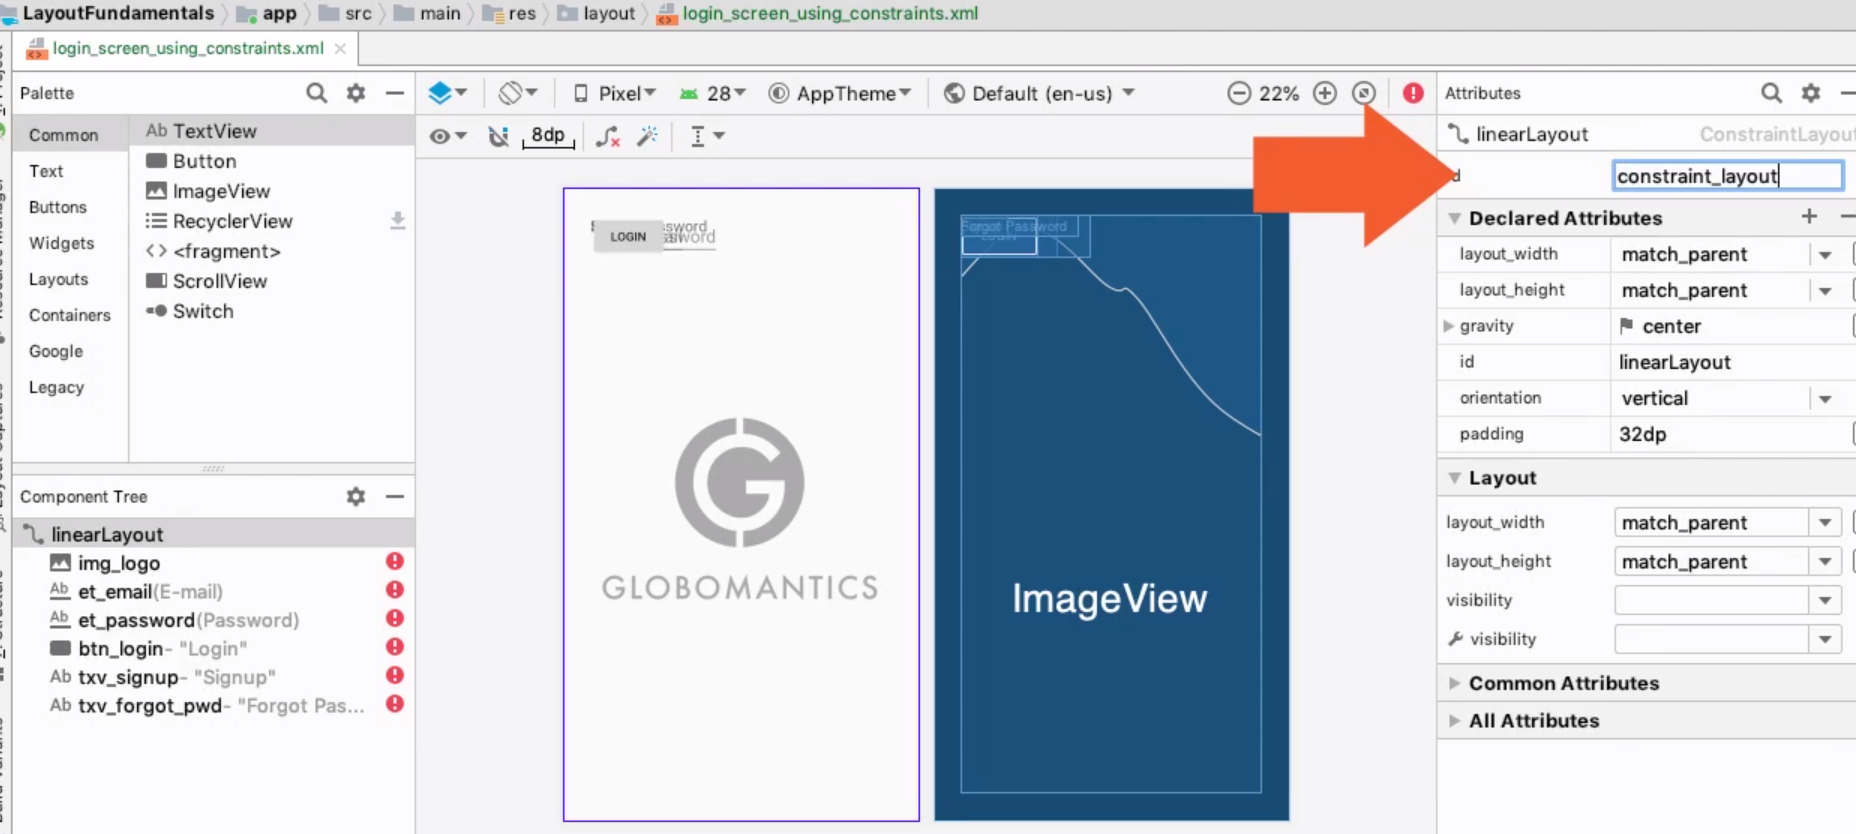The width and height of the screenshot is (1856, 834).
Task: Open the Google palette category
Action: pos(56,351)
